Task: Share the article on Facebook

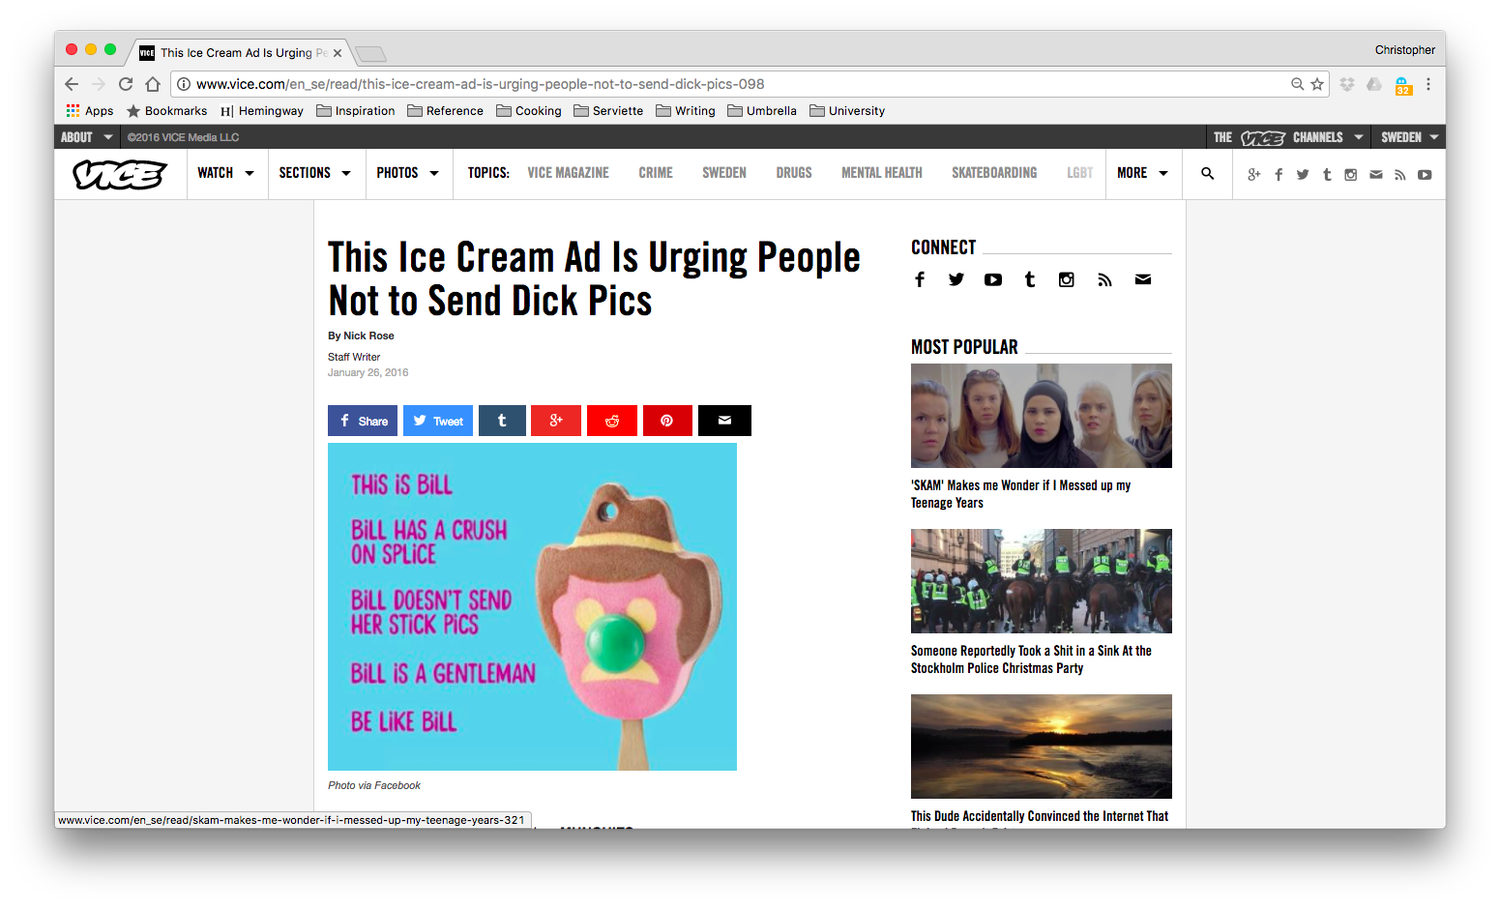Action: point(363,421)
